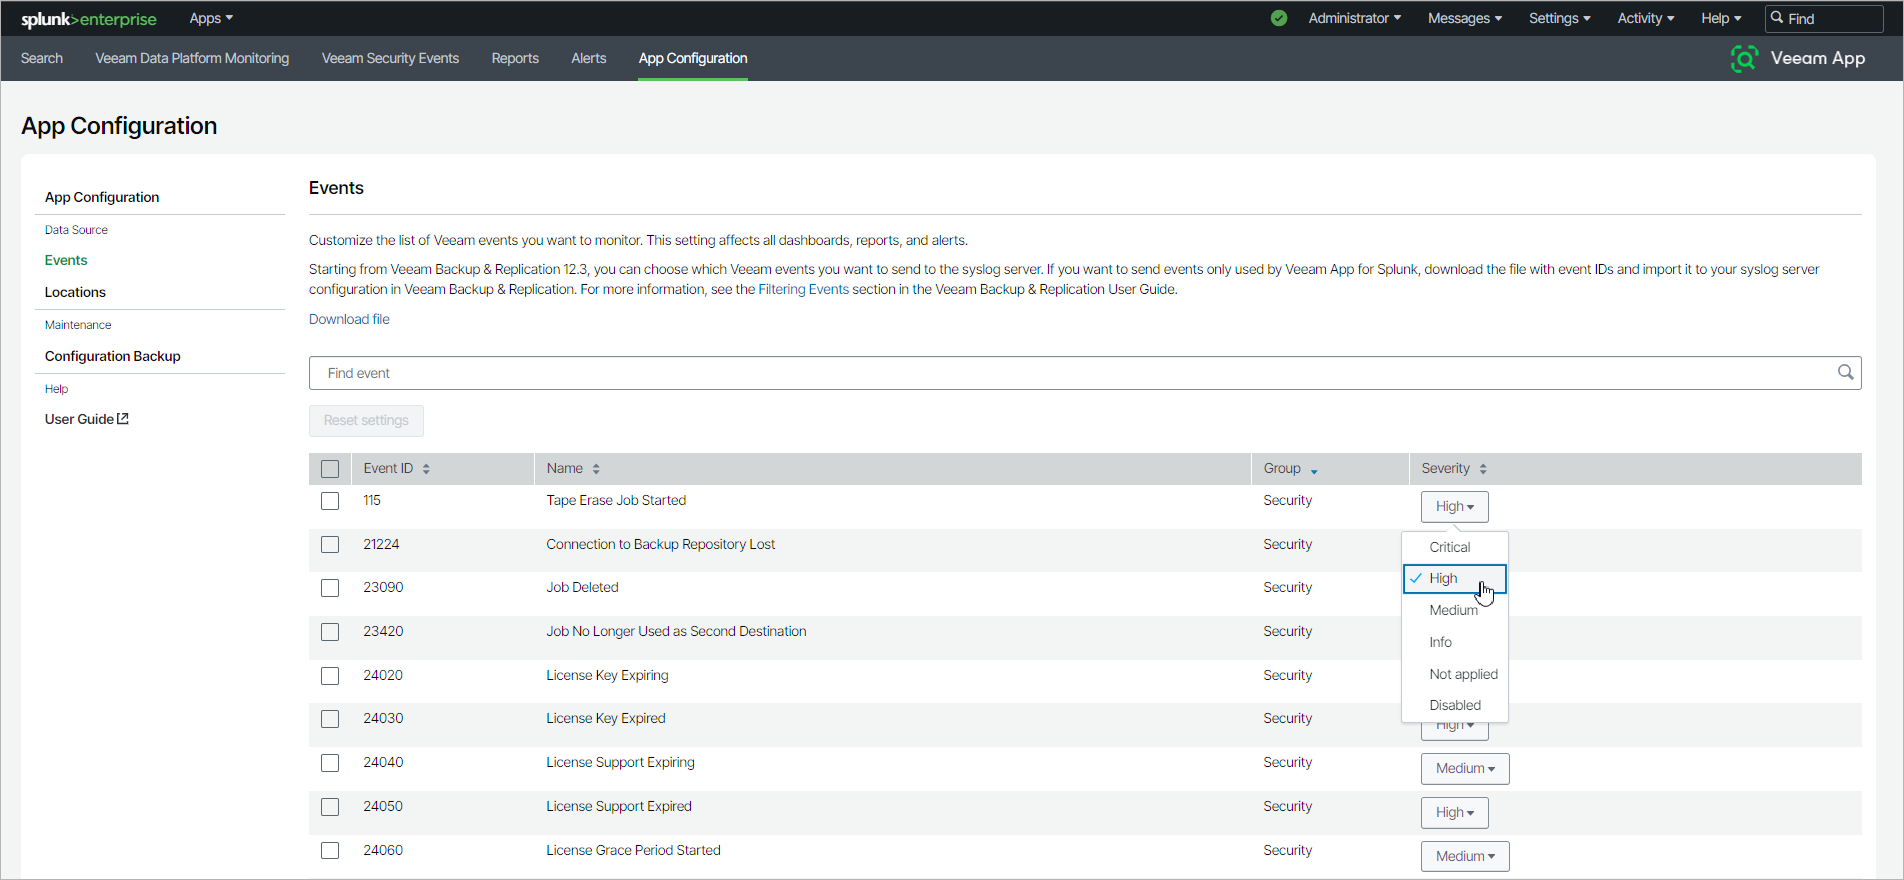
Task: Sort the table by Event ID arrows
Action: tap(426, 469)
